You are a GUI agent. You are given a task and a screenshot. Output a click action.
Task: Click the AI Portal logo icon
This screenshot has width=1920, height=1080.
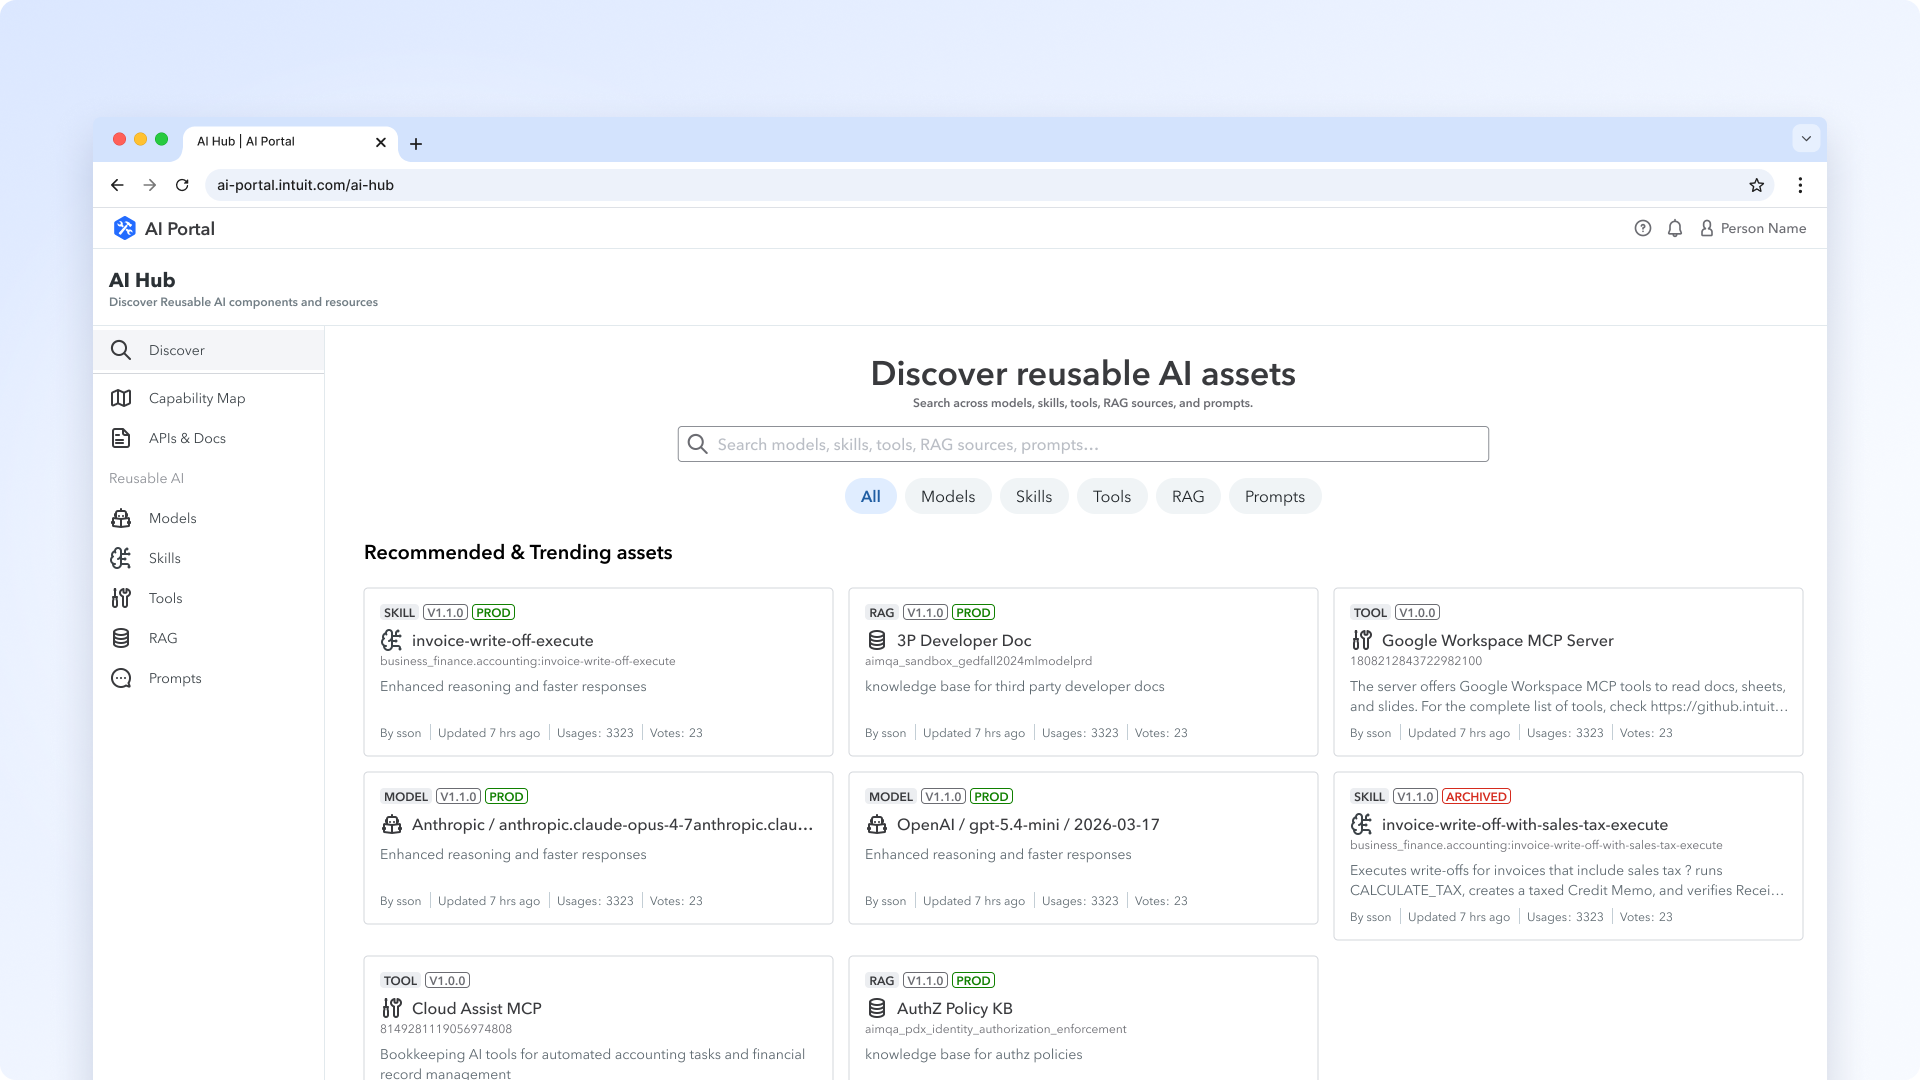(x=124, y=228)
